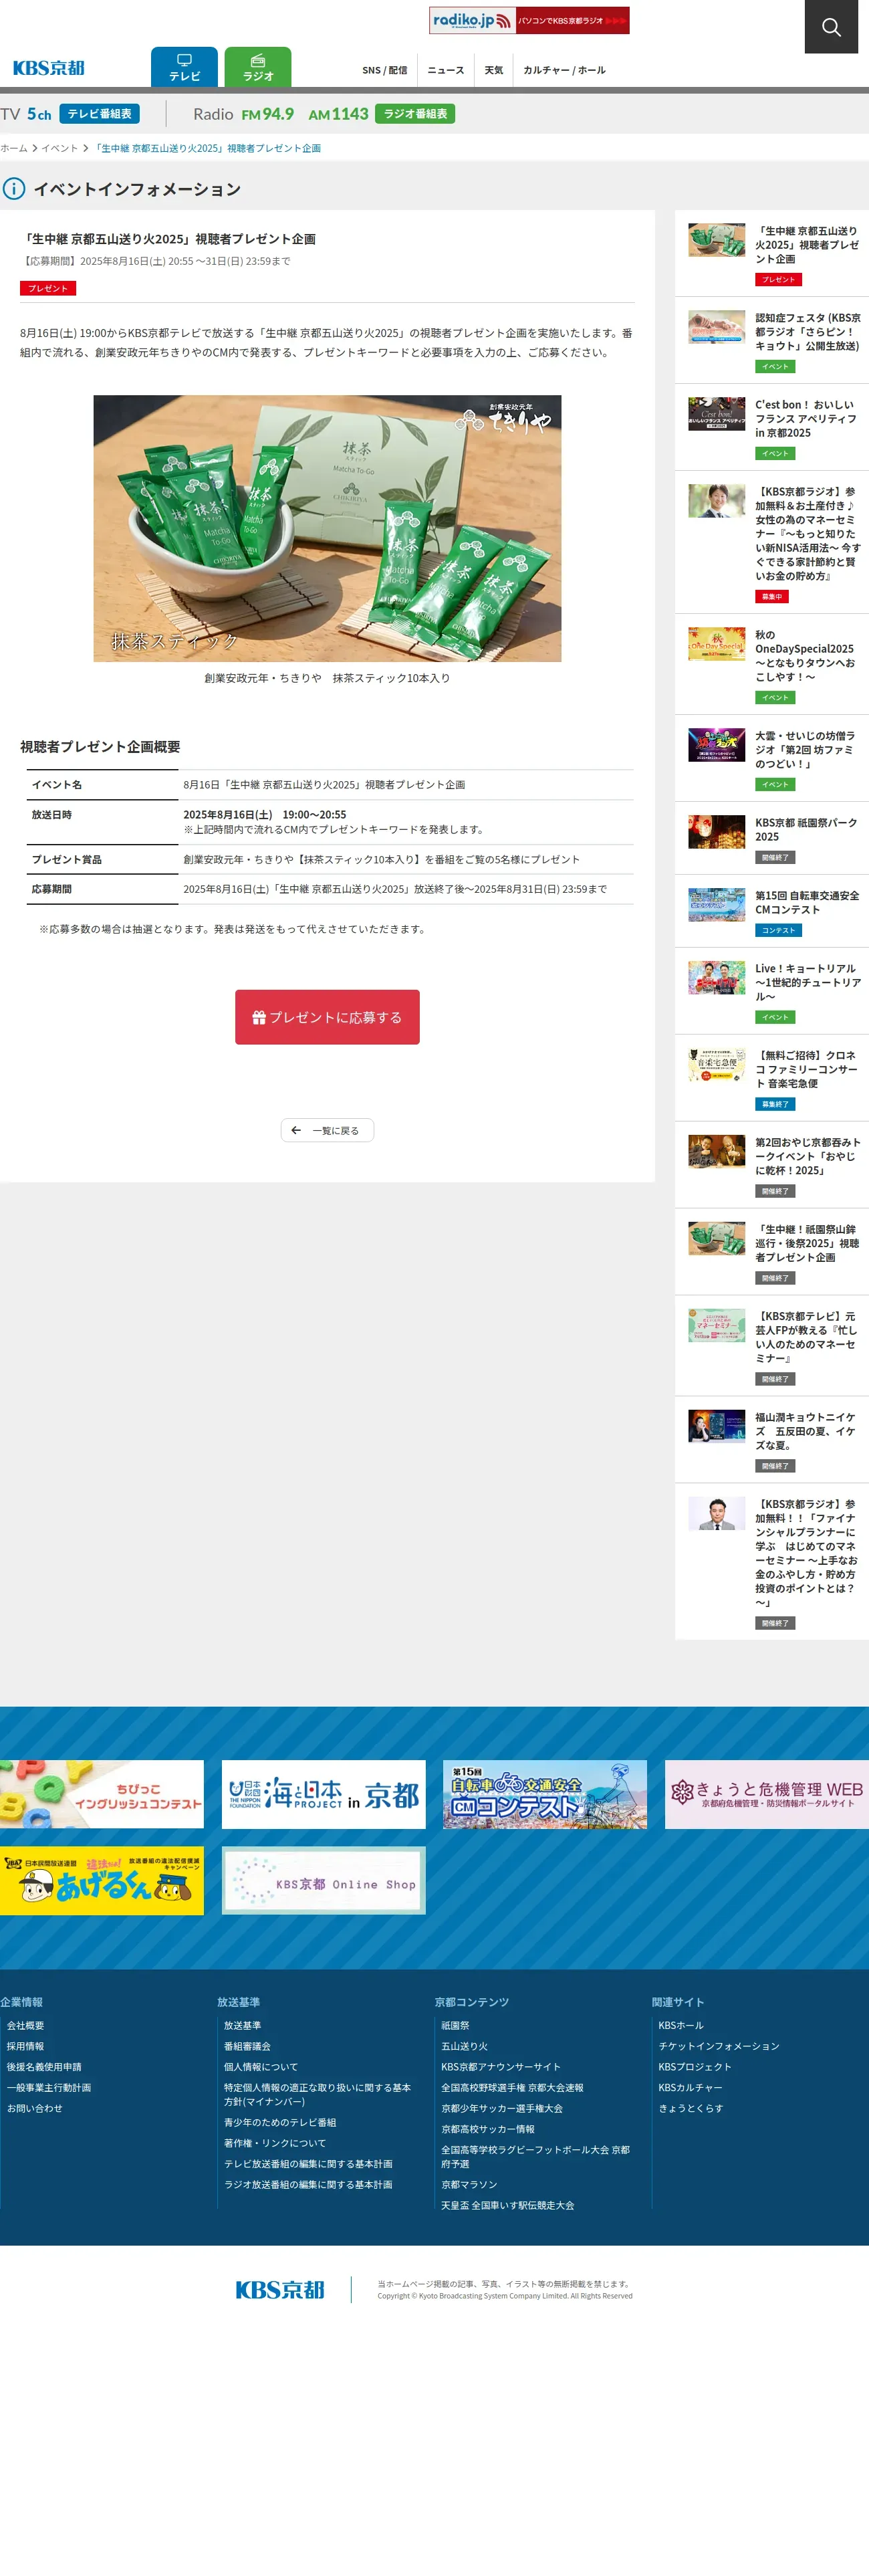This screenshot has width=869, height=2576.
Task: Click the back arrow in 一覧に戻る
Action: pos(296,1130)
